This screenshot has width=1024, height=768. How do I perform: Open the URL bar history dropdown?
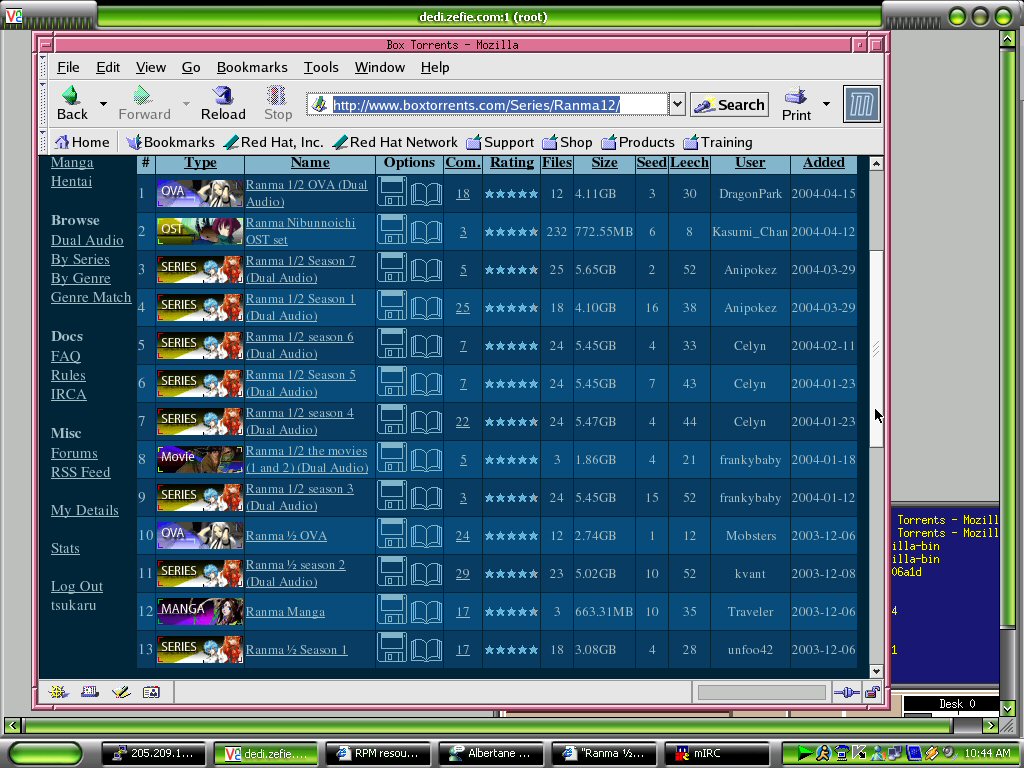pyautogui.click(x=677, y=104)
